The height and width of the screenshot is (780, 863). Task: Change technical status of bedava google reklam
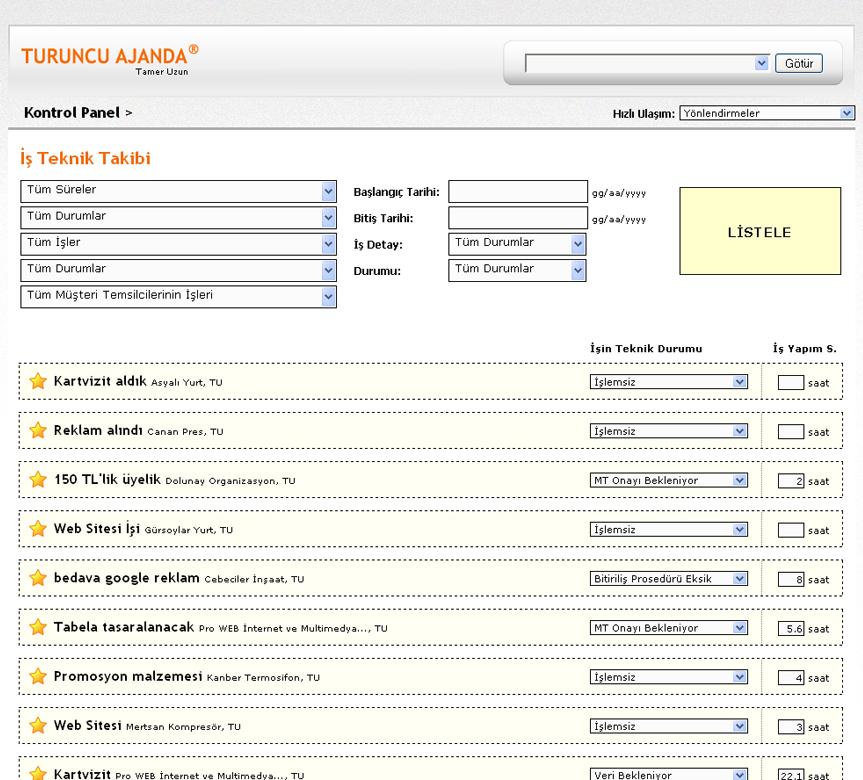(668, 579)
